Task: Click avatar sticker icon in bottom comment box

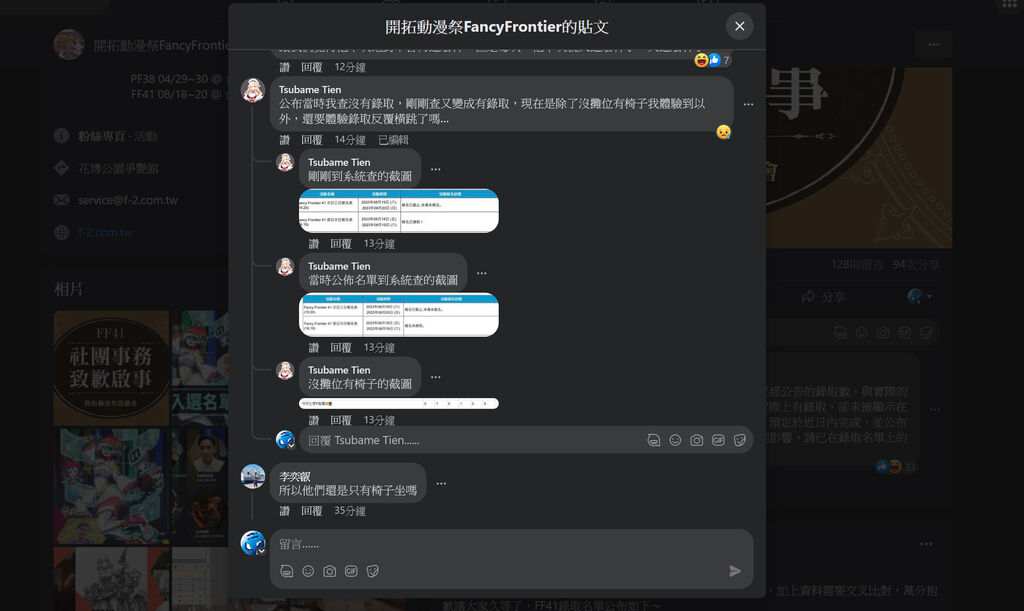Action: [x=287, y=571]
